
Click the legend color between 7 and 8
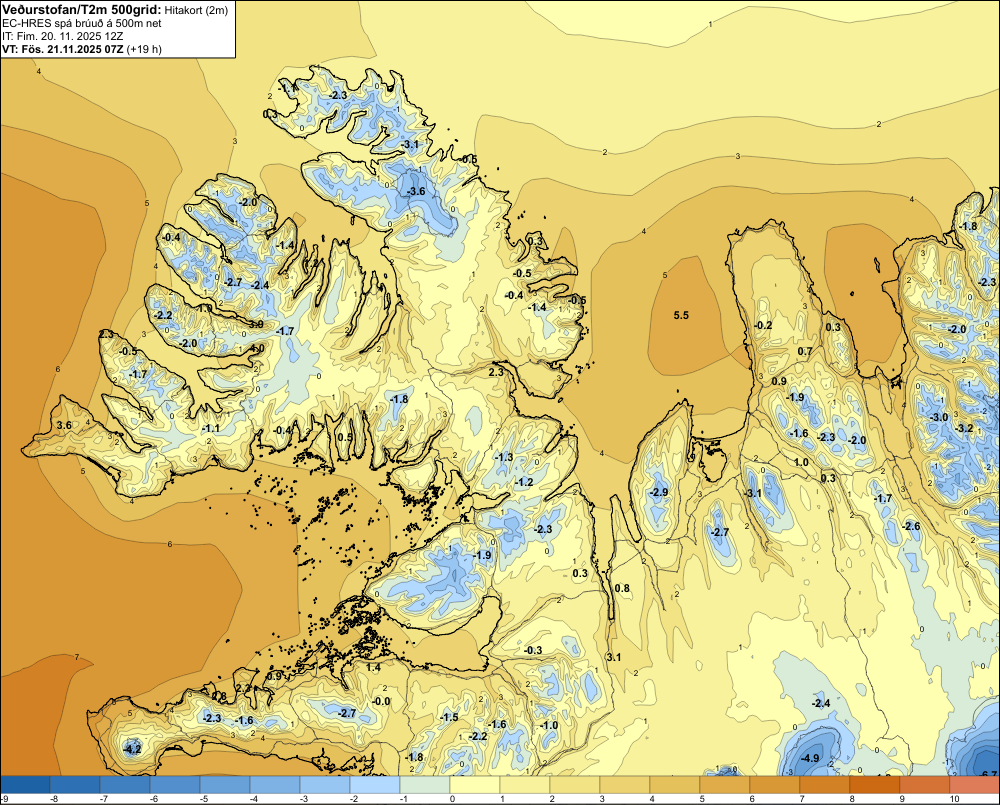[825, 784]
